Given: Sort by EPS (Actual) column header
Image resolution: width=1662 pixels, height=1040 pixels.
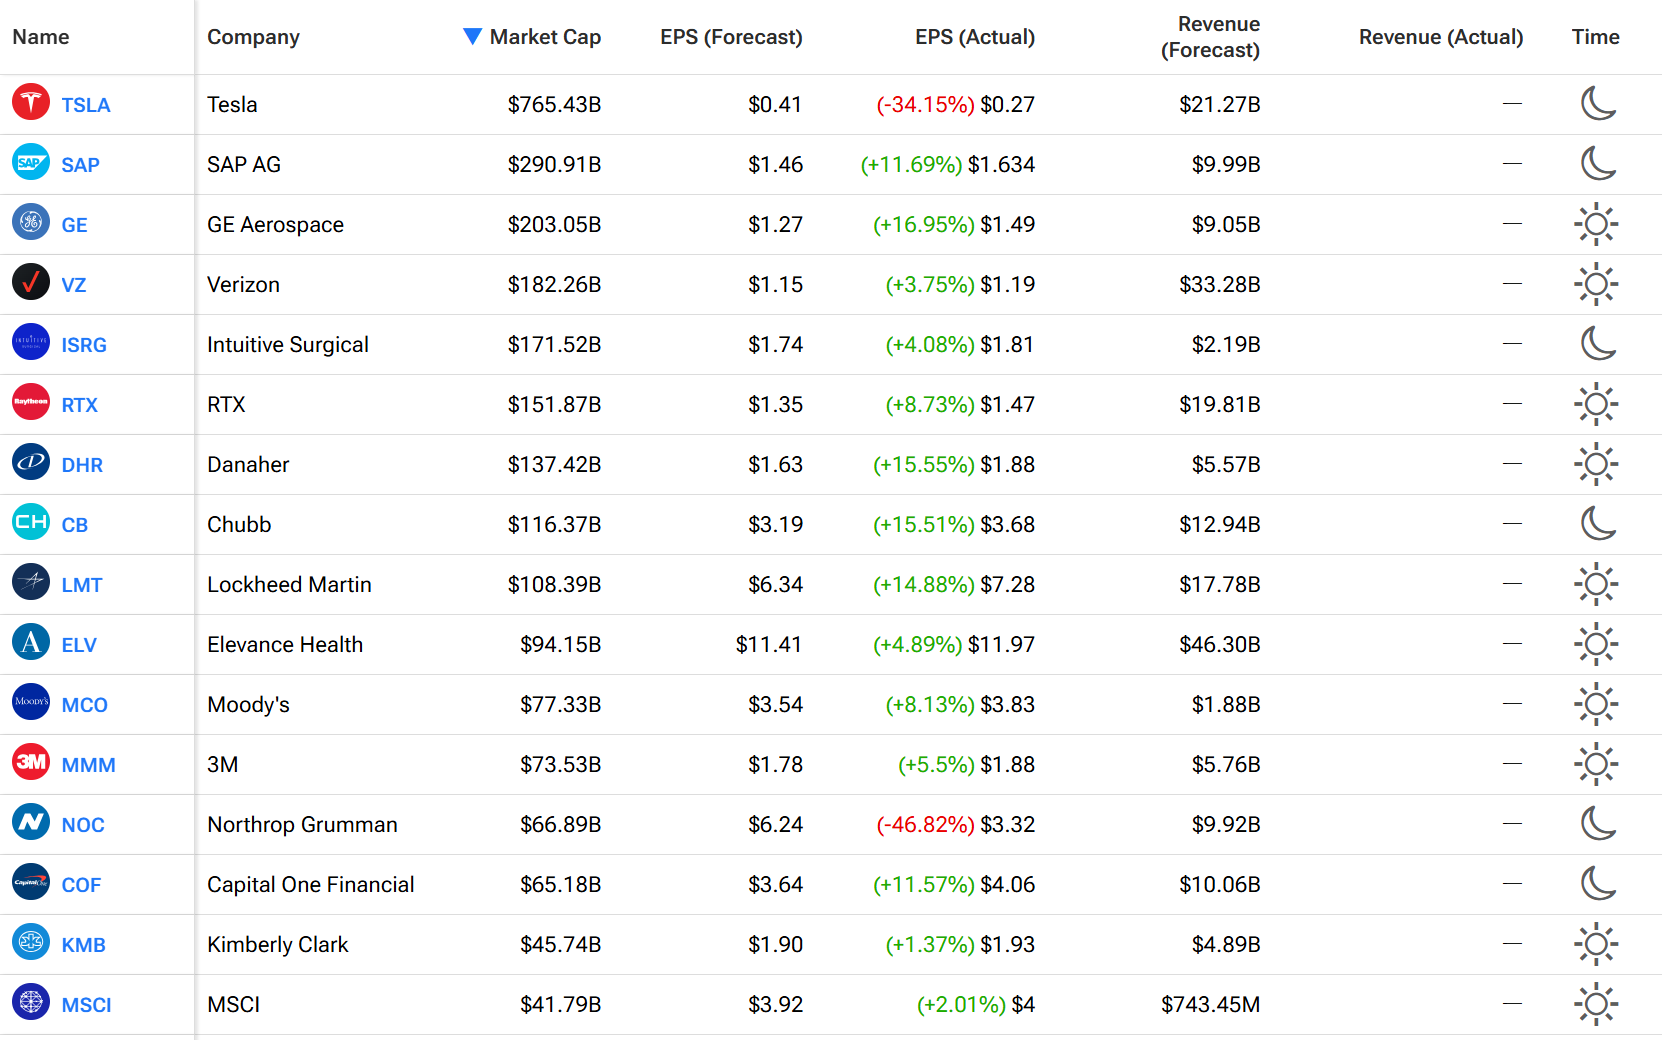Looking at the screenshot, I should tap(975, 37).
